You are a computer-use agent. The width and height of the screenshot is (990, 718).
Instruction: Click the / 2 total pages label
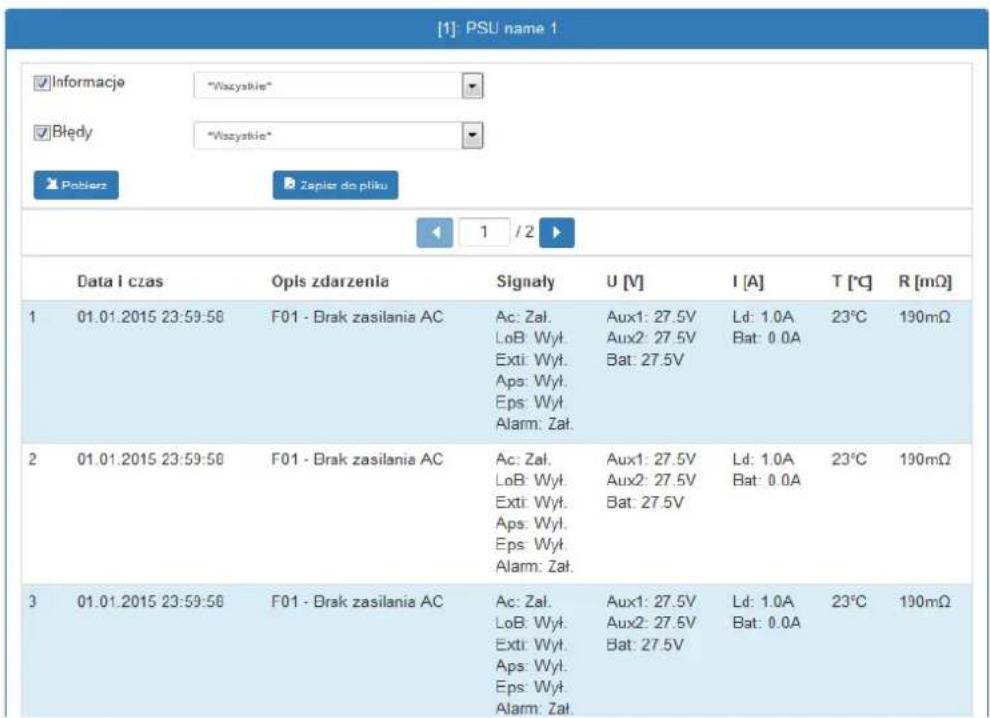pos(525,232)
